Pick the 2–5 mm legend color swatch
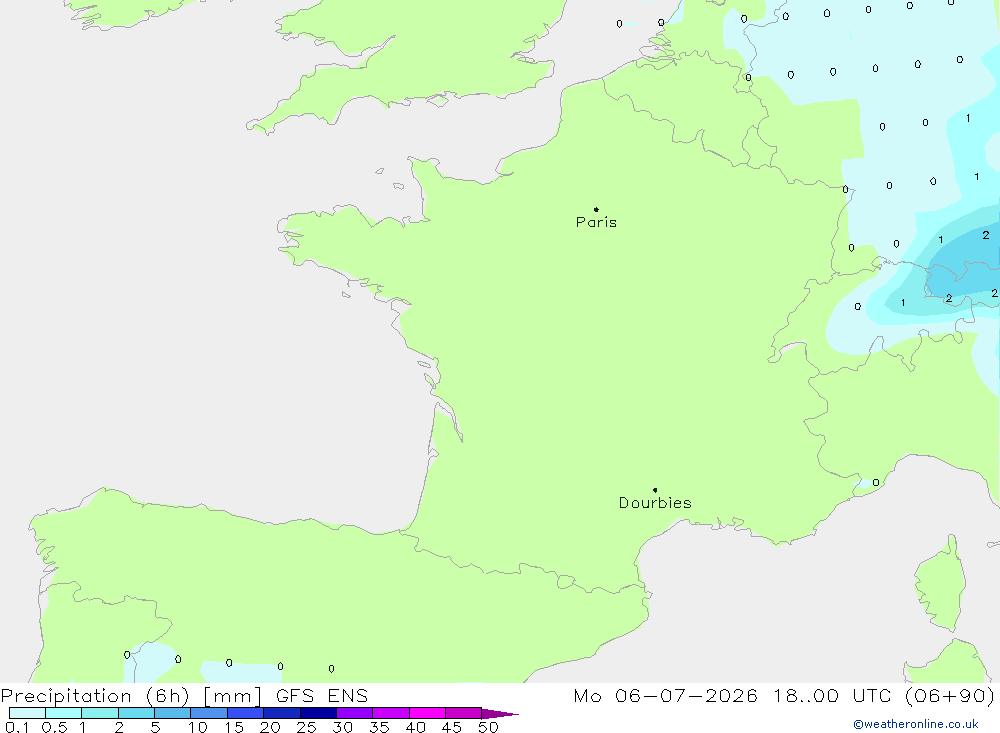The width and height of the screenshot is (1000, 733). coord(136,713)
